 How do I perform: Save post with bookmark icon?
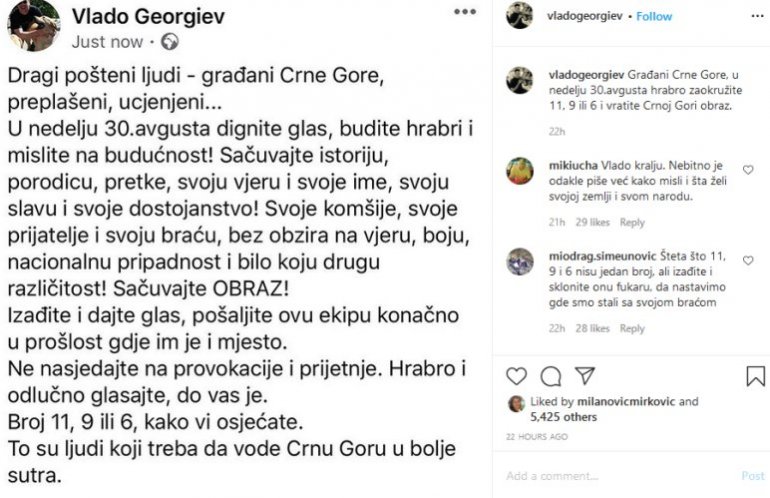pos(755,376)
